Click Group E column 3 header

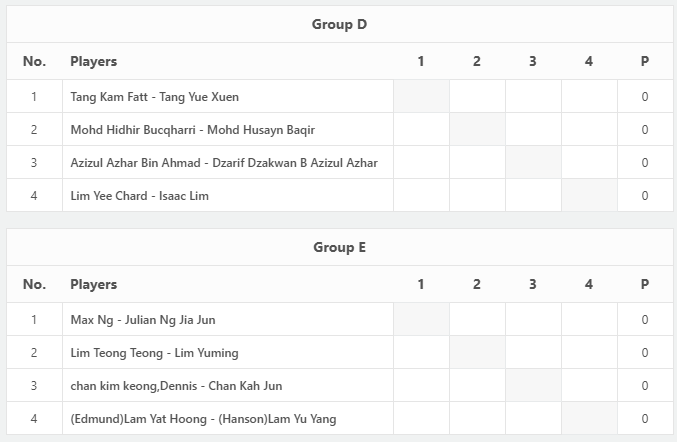pos(533,284)
